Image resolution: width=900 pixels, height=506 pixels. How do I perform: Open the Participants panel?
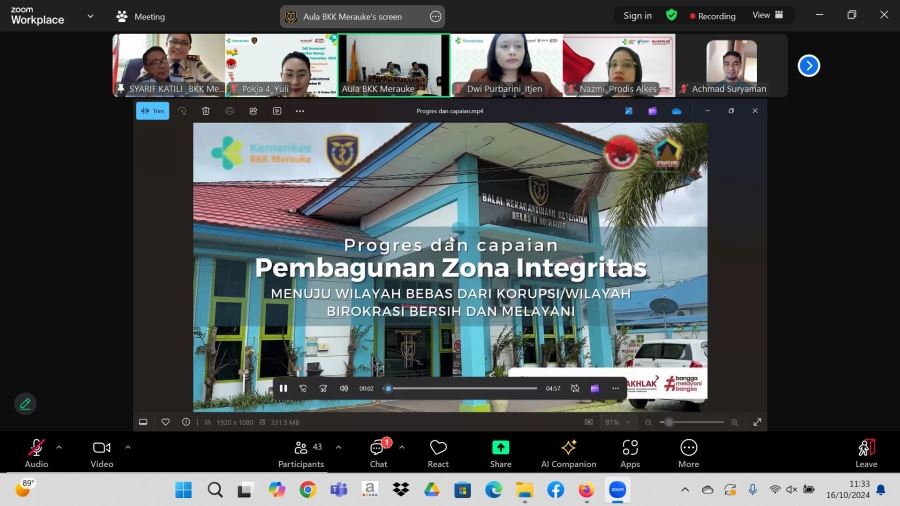(x=301, y=452)
